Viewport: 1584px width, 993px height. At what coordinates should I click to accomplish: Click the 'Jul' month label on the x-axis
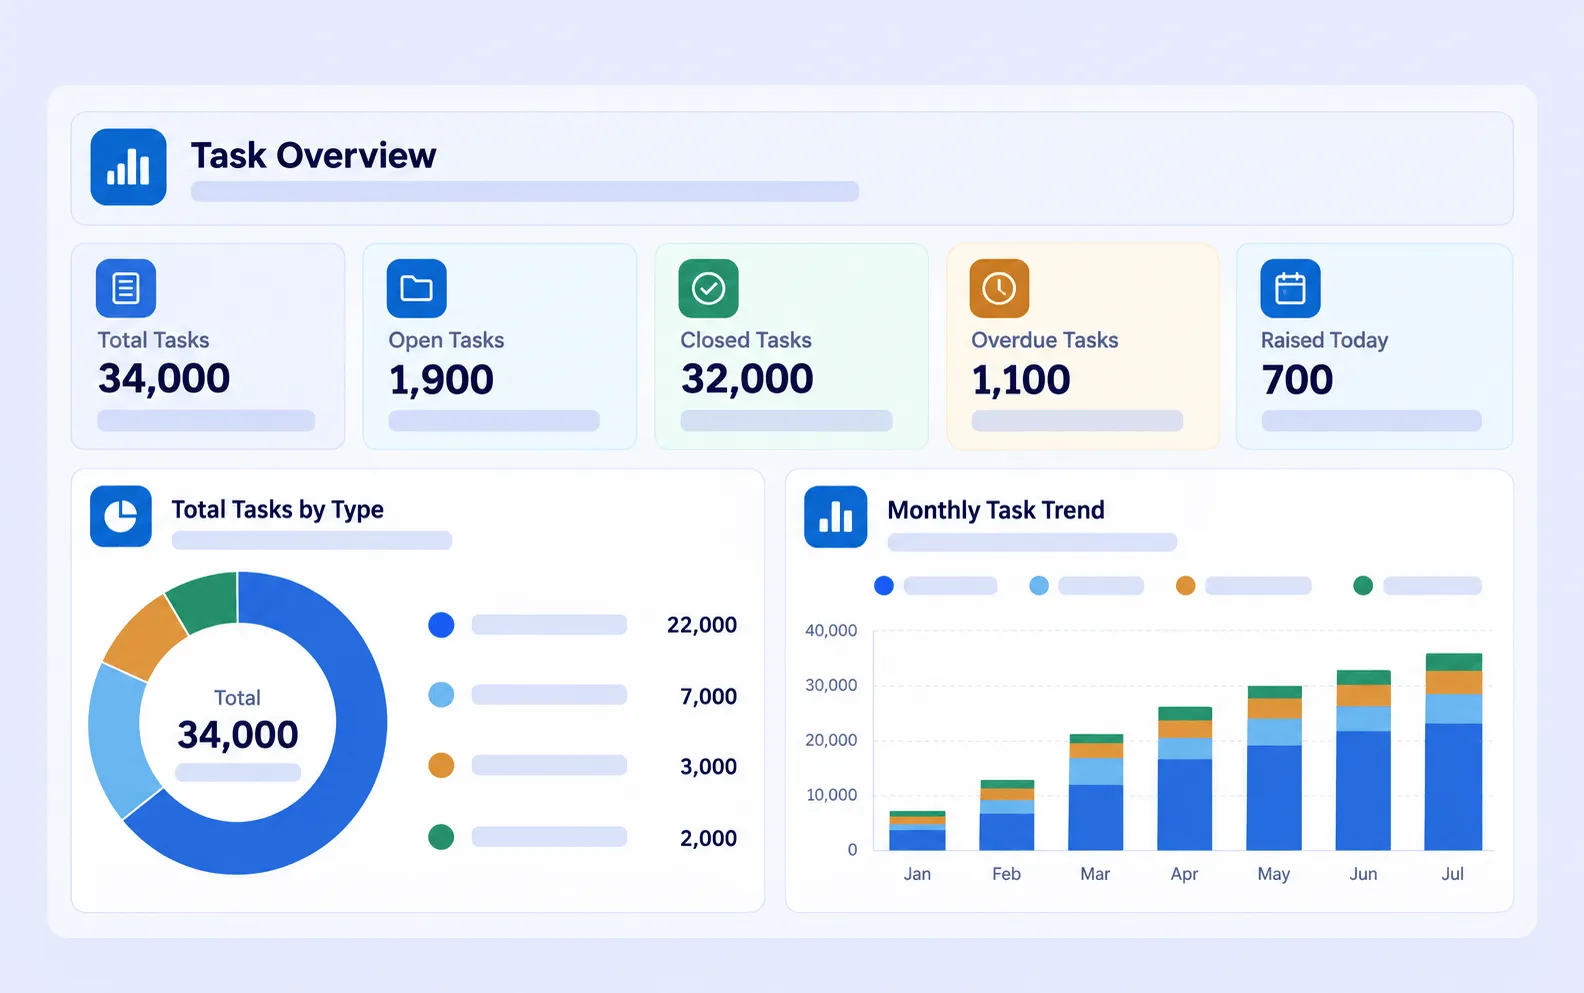tap(1453, 874)
